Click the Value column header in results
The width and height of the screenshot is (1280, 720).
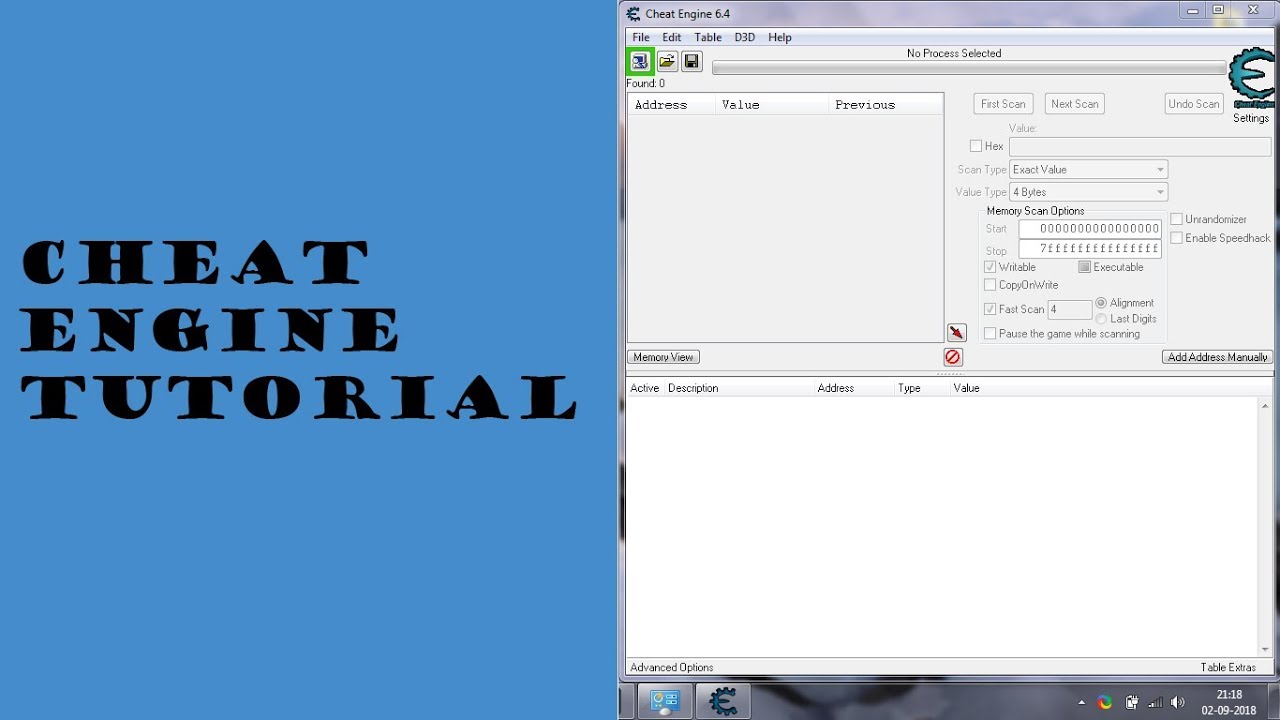pyautogui.click(x=771, y=105)
